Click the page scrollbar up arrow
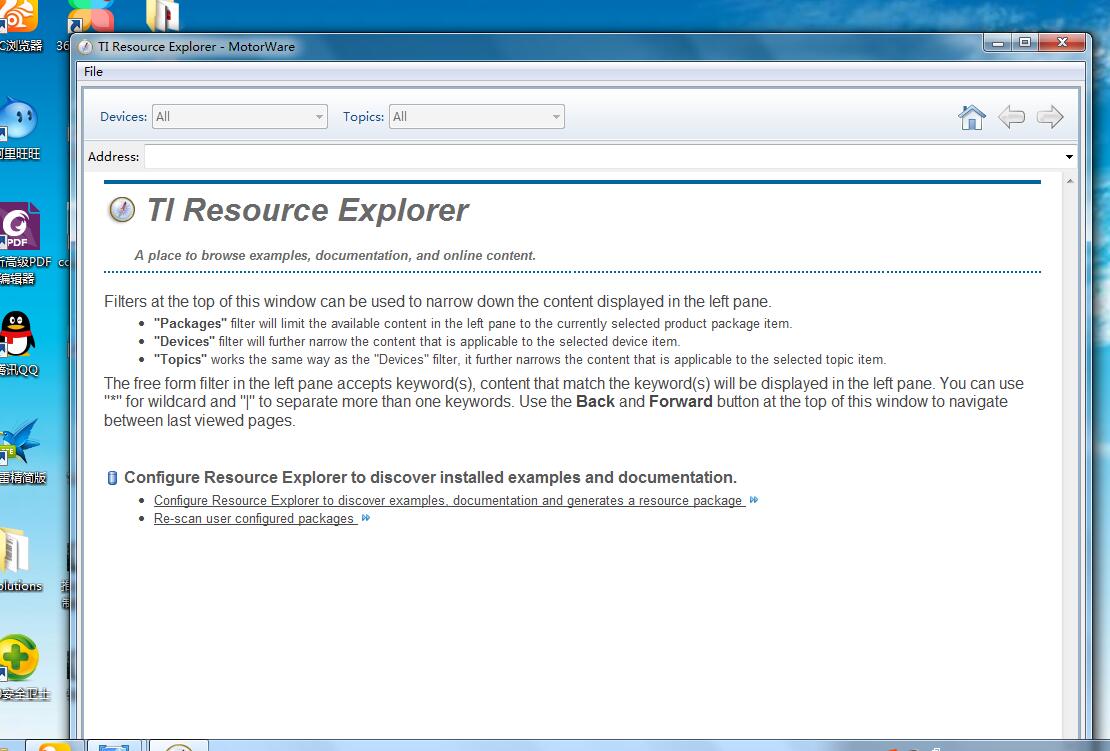This screenshot has width=1110, height=751. tap(1070, 181)
